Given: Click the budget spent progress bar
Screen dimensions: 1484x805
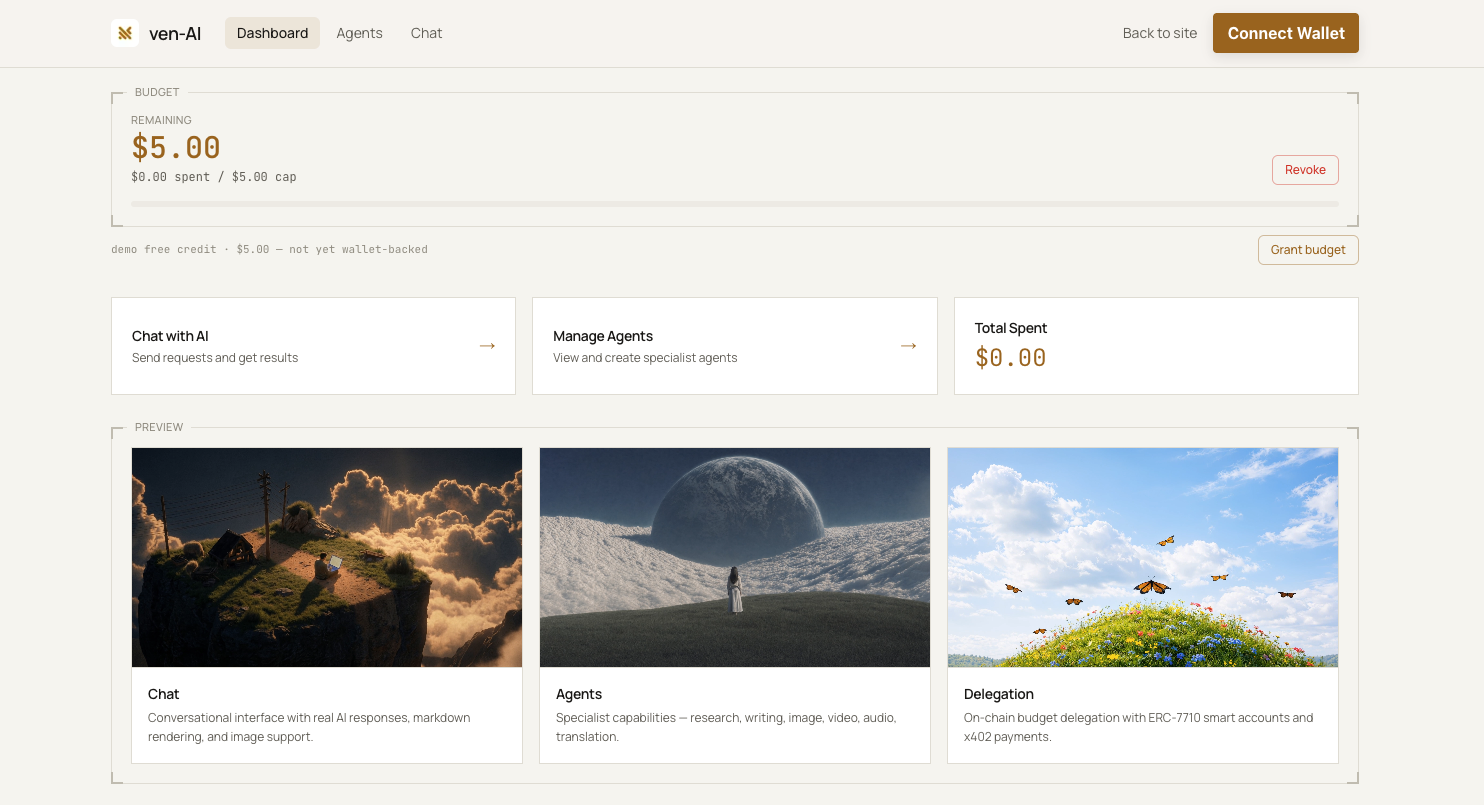Looking at the screenshot, I should click(x=734, y=204).
